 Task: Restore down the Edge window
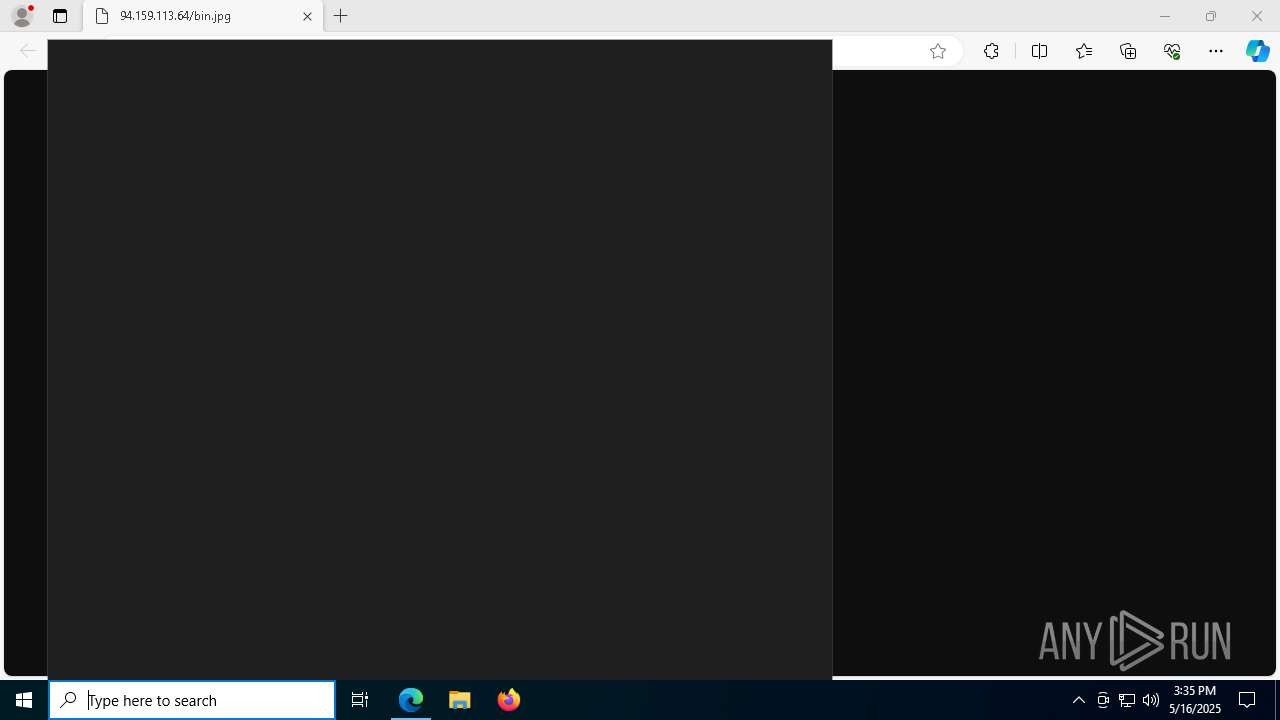1210,16
